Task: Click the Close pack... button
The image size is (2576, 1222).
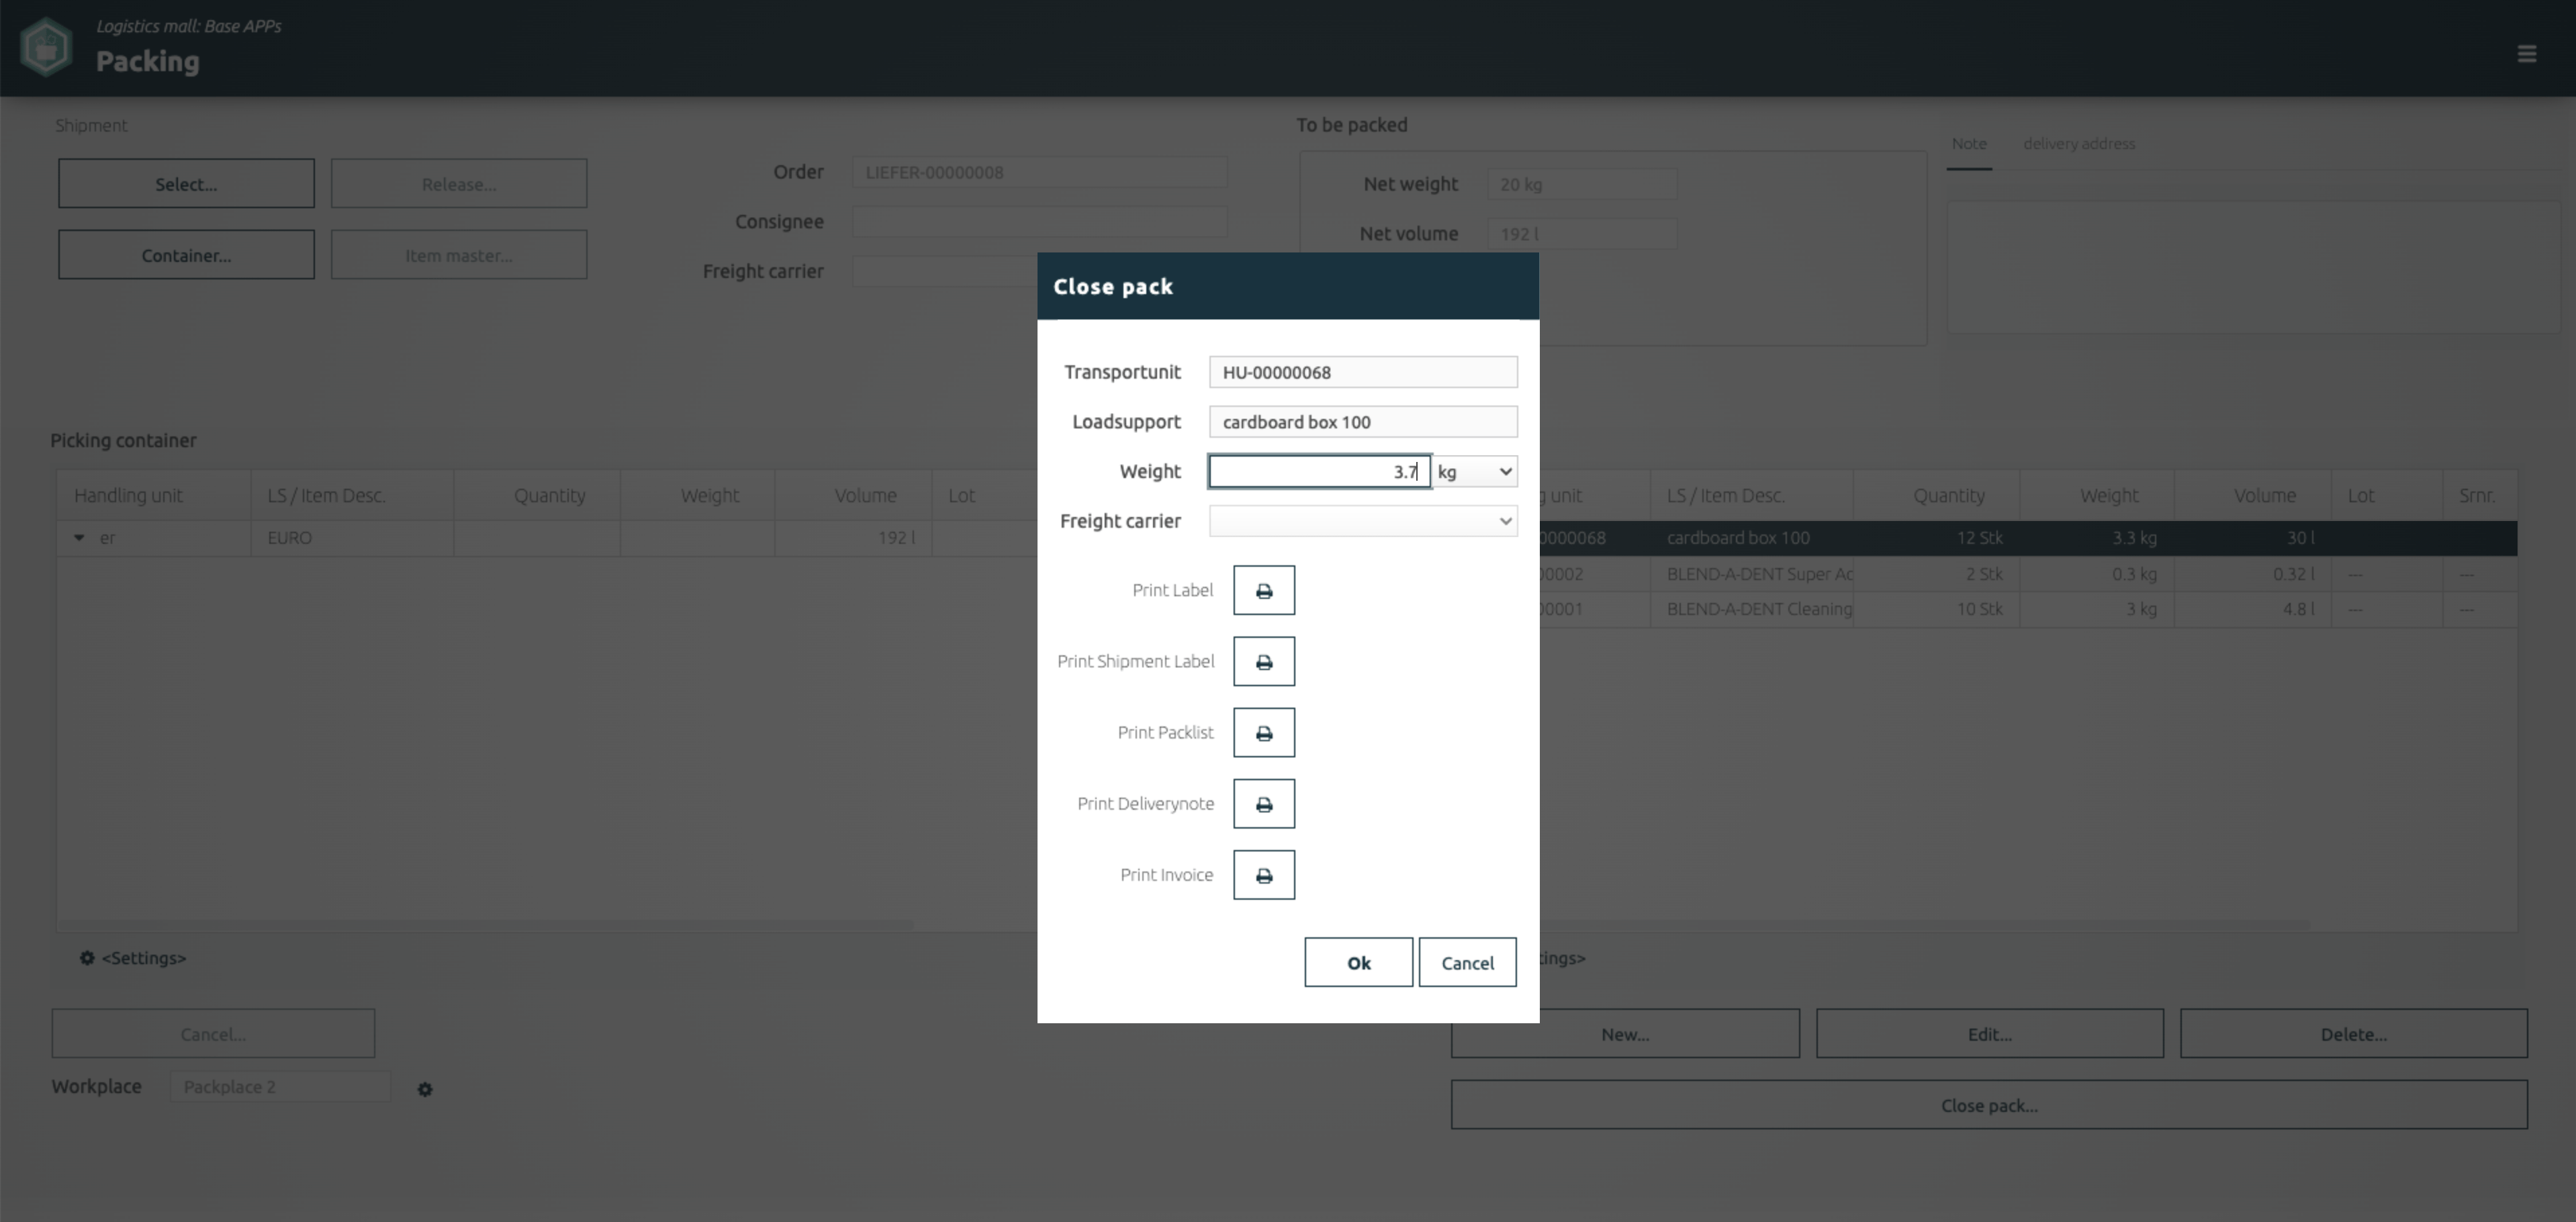Action: pos(1989,1104)
